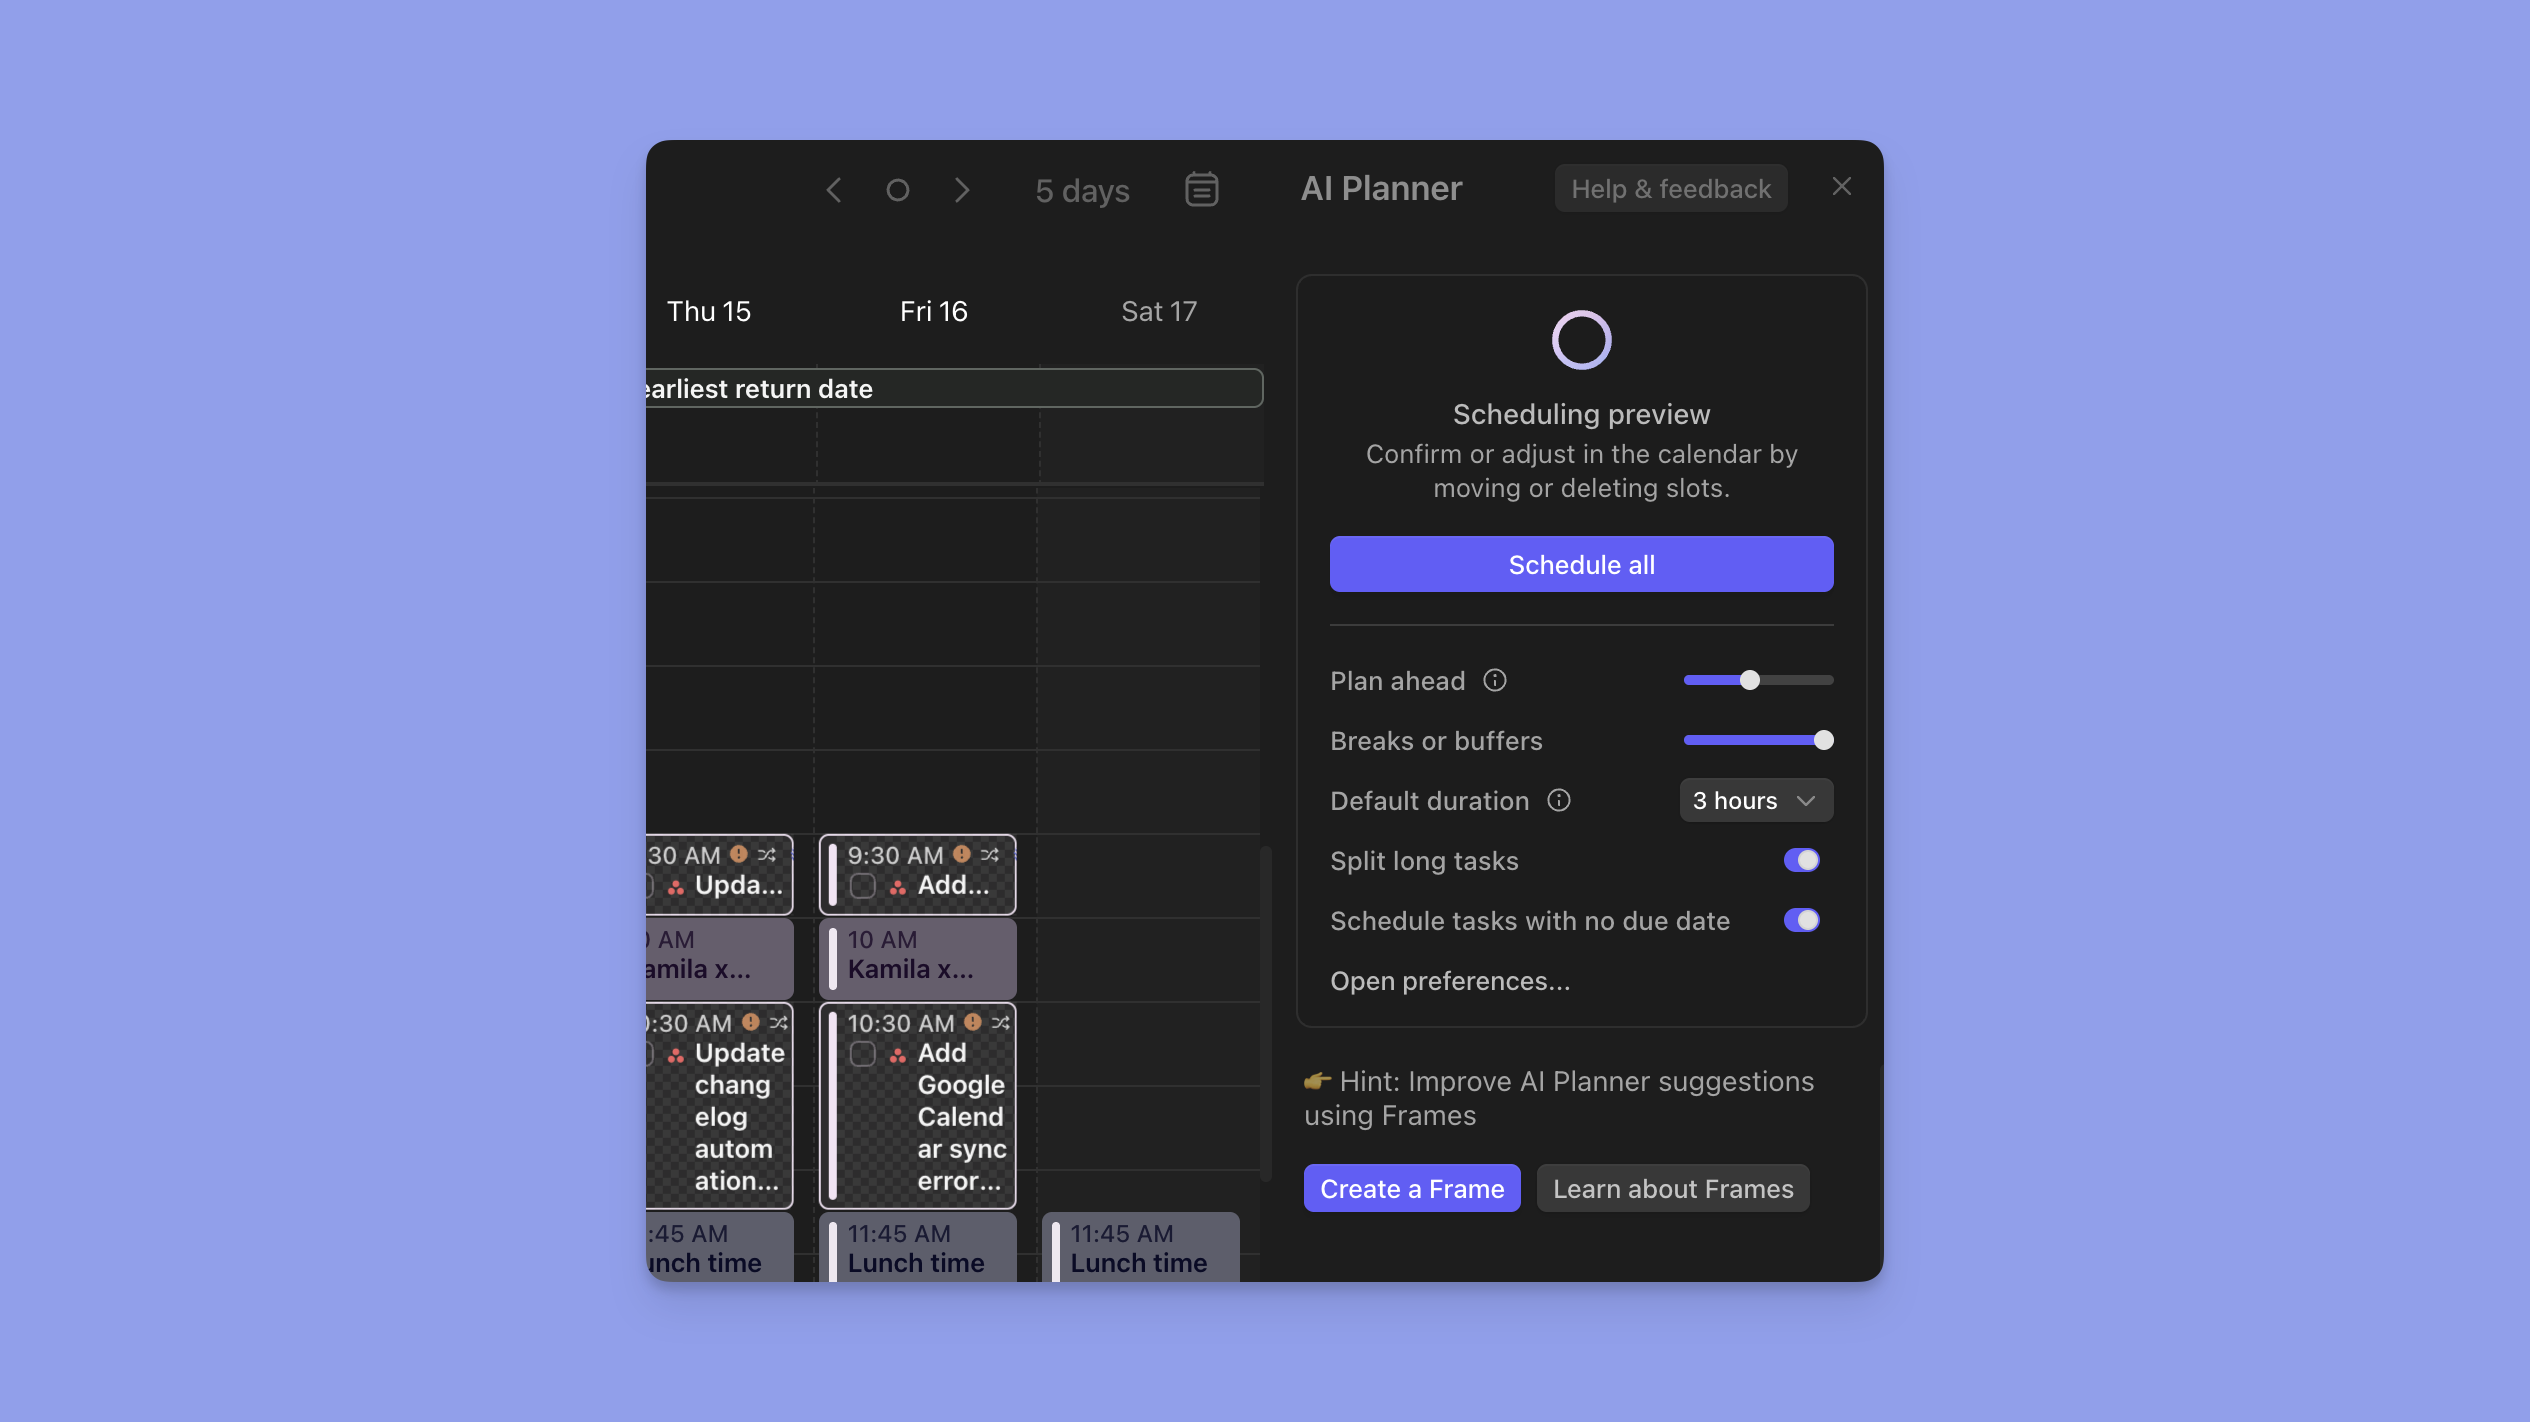Disable the Split long tasks toggle
This screenshot has width=2530, height=1422.
pyautogui.click(x=1801, y=860)
